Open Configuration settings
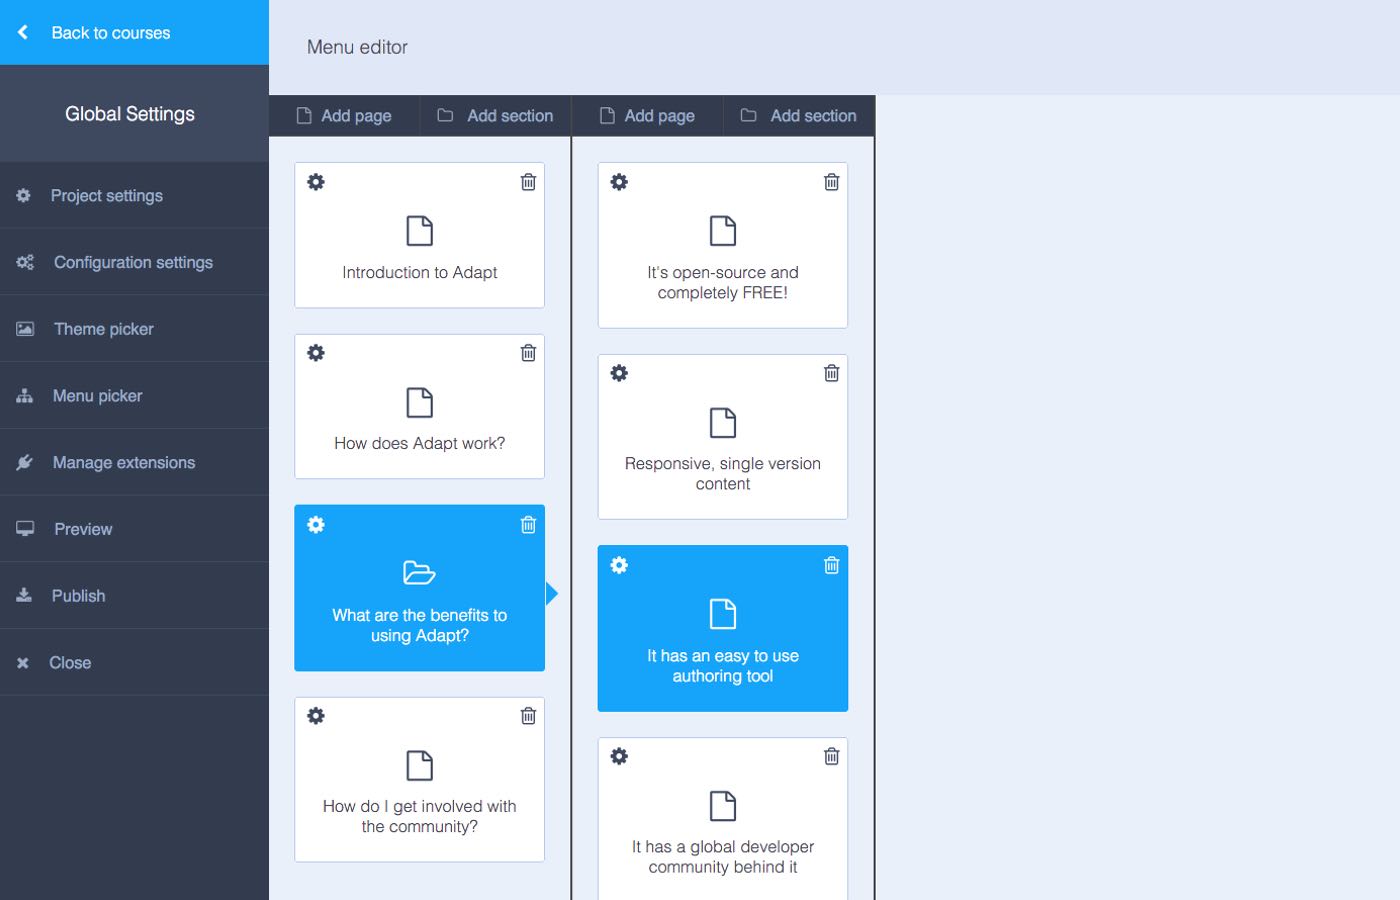 (x=134, y=262)
